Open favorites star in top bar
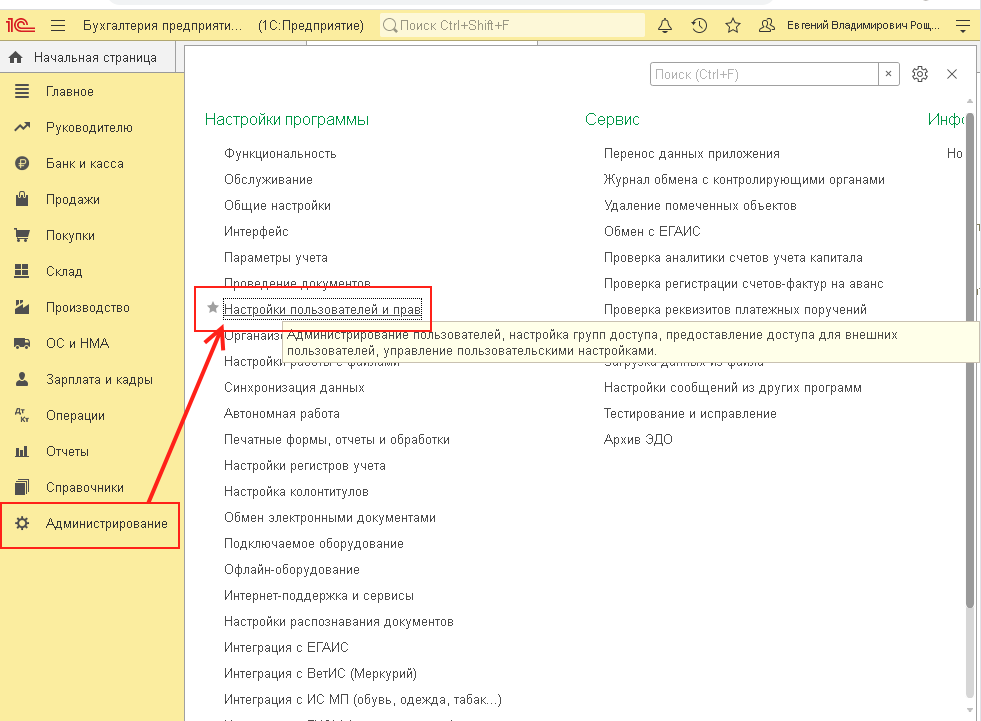 (x=732, y=25)
